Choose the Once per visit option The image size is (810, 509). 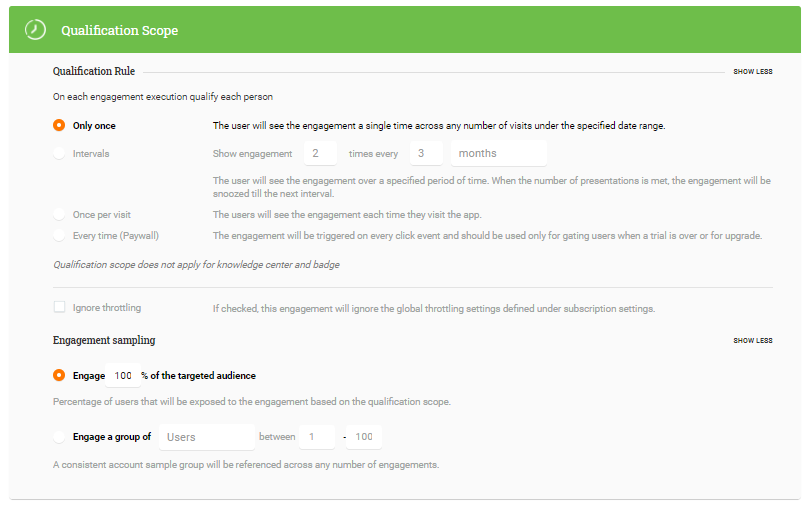click(59, 214)
